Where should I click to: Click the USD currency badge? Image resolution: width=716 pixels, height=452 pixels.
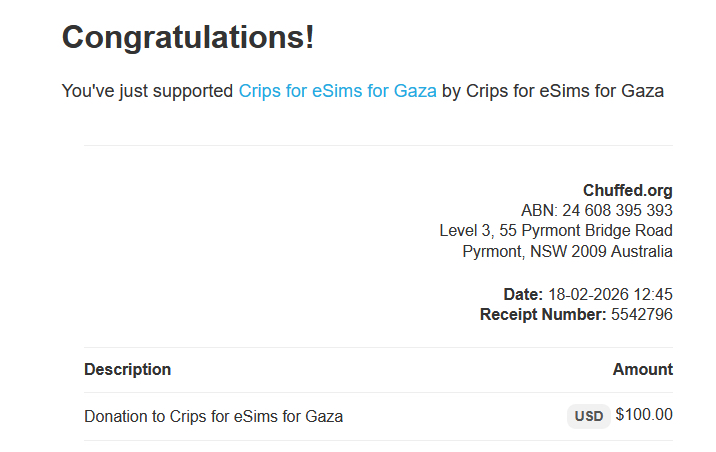pos(589,416)
